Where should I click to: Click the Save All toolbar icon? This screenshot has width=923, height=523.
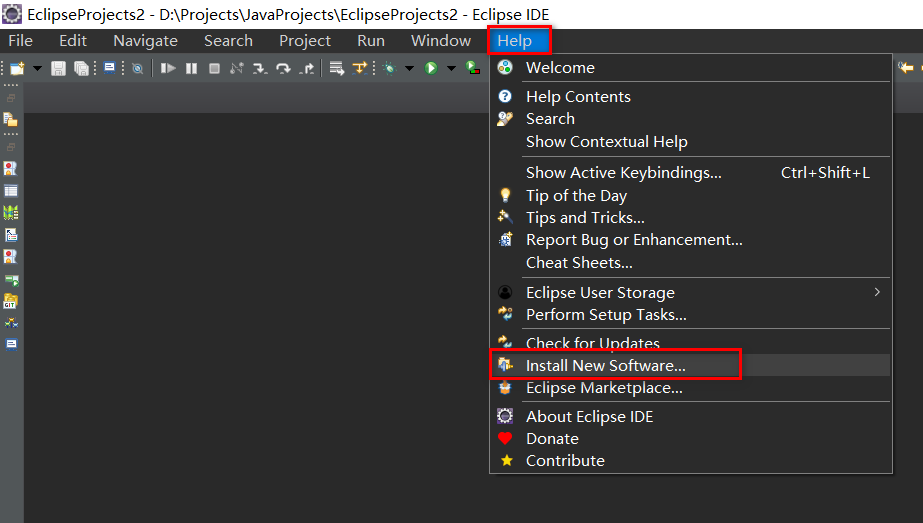coord(81,68)
